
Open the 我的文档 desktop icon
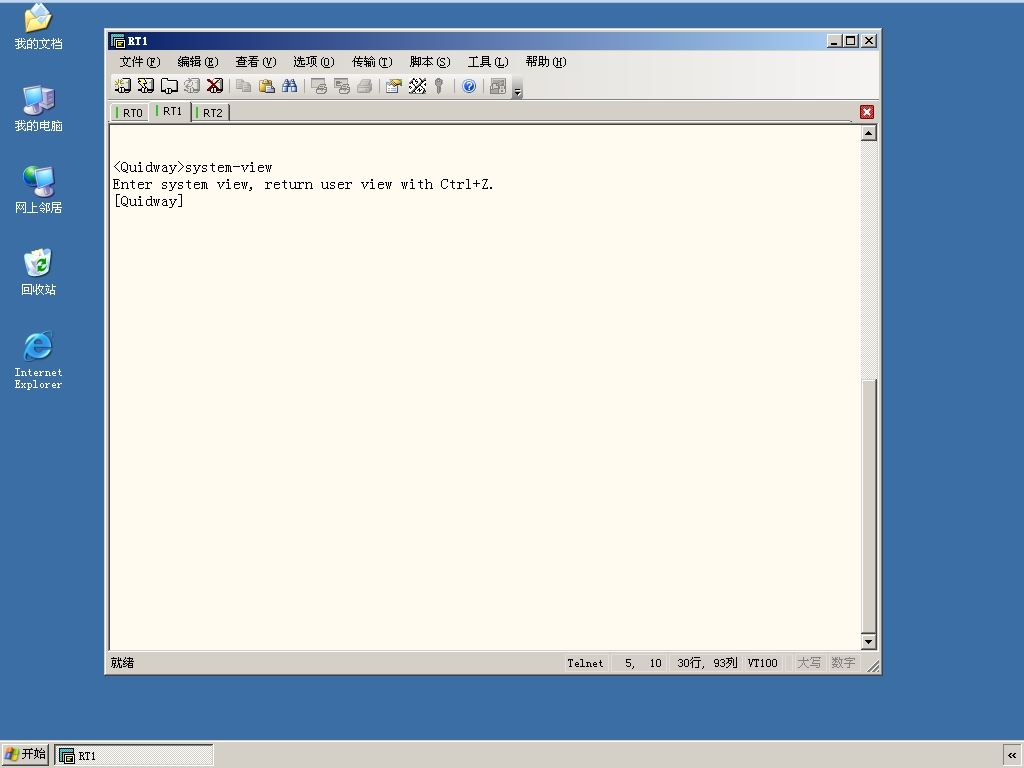(38, 27)
